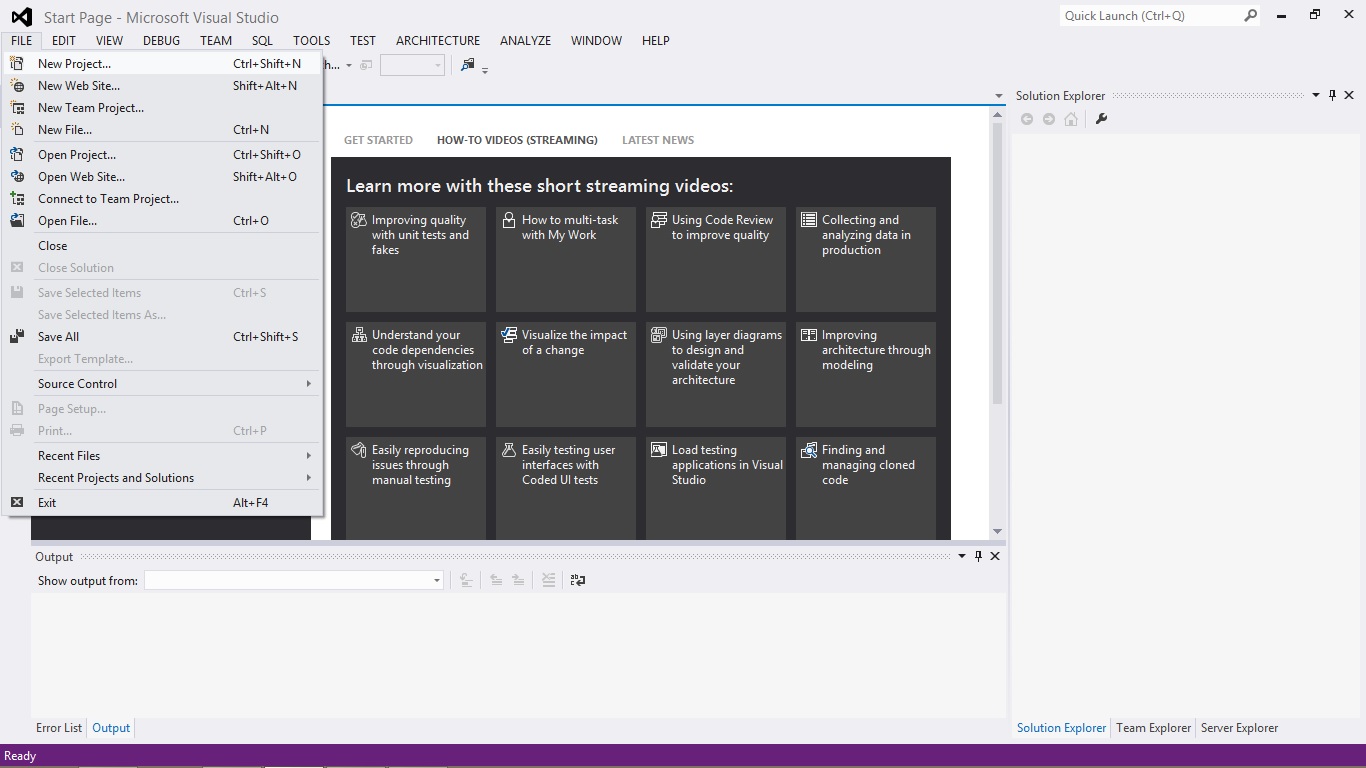Switch to GET STARTED tab

(378, 140)
